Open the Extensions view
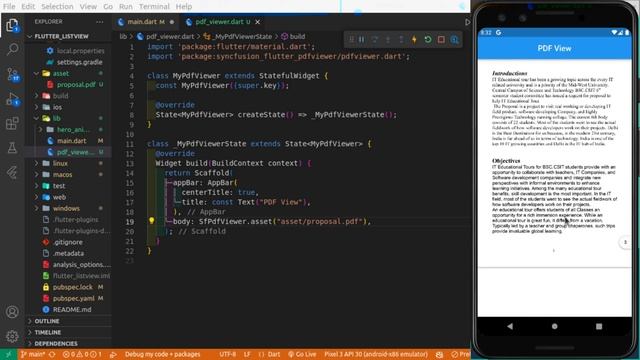 [12, 123]
